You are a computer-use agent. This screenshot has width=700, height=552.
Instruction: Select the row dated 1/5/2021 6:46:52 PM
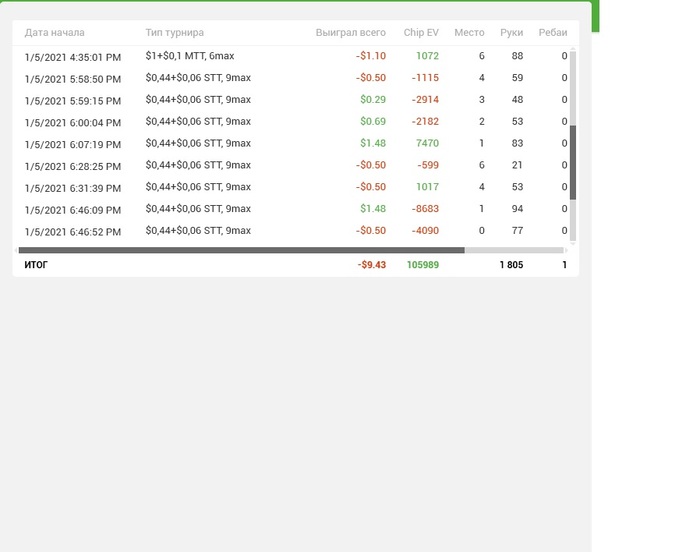291,231
